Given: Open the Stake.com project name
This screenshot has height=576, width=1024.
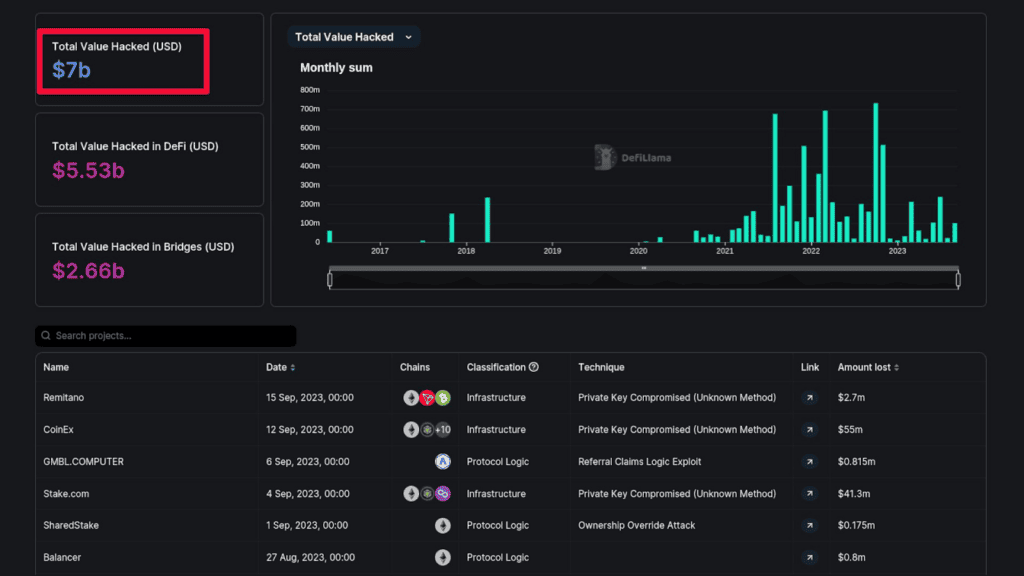Looking at the screenshot, I should coord(66,494).
